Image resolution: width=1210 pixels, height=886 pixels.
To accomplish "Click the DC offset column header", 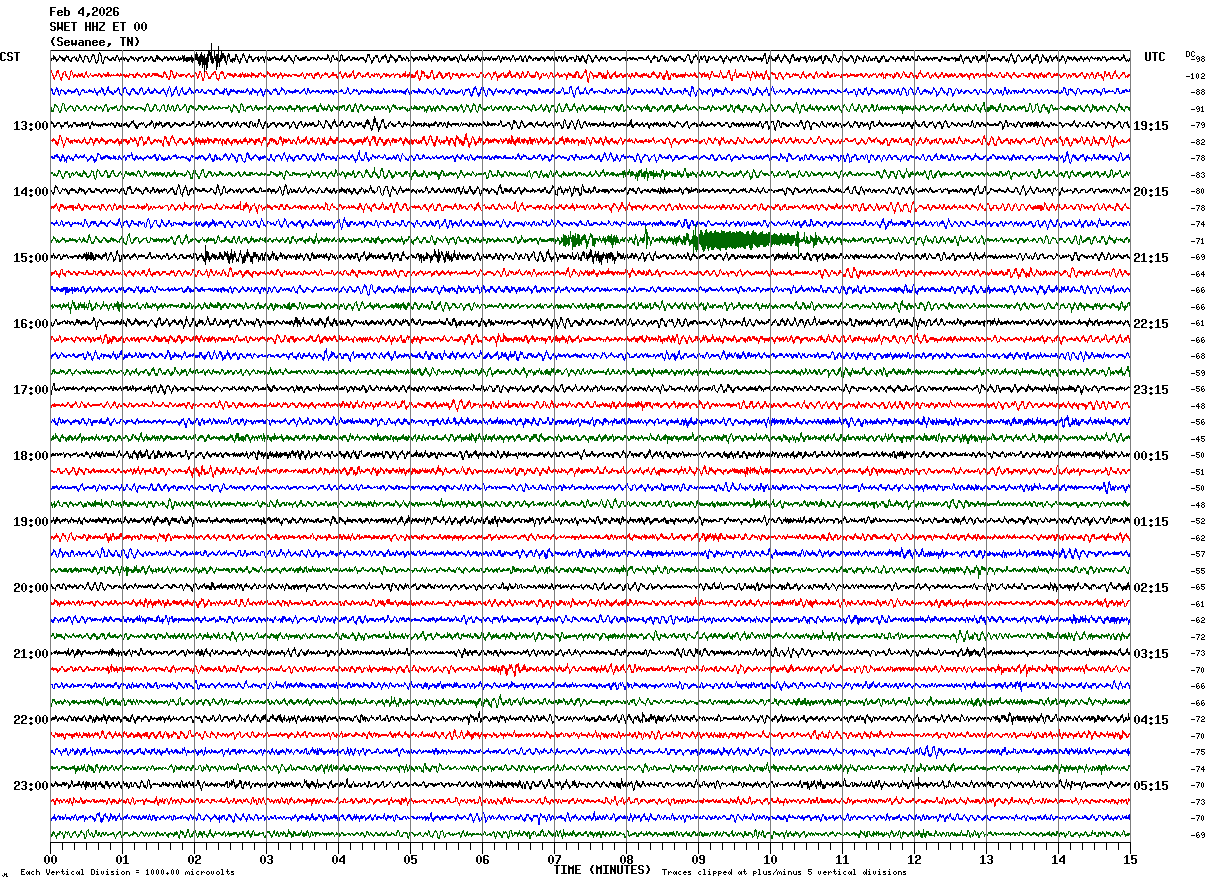I will pos(1190,54).
